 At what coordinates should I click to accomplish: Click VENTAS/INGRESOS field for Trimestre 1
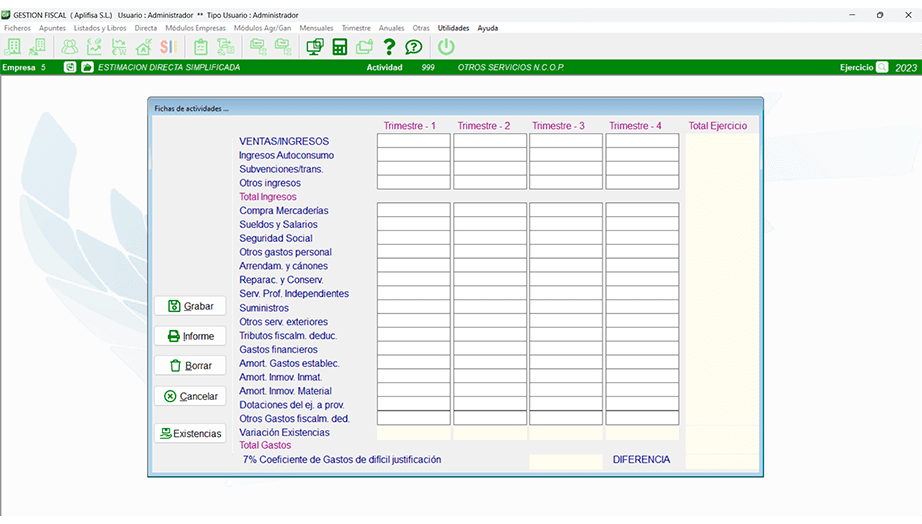coord(413,141)
